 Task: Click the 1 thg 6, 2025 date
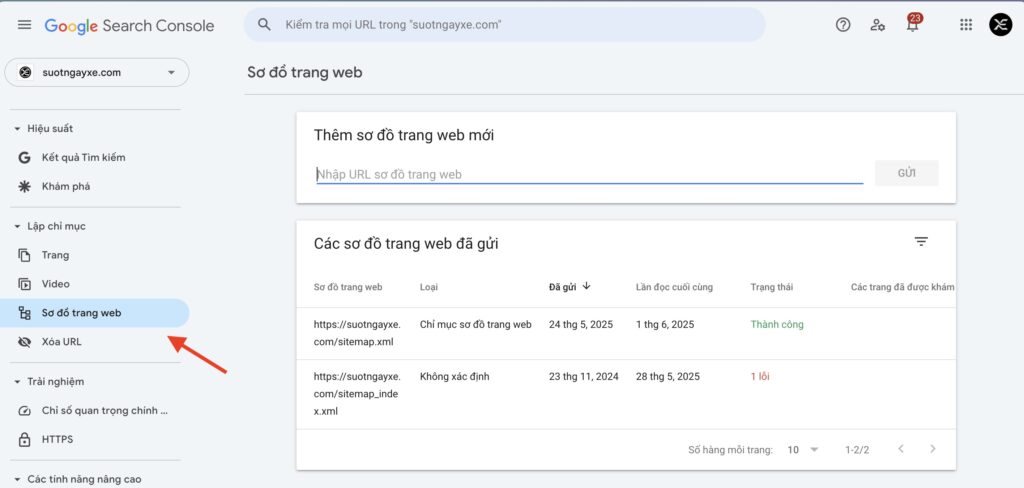coord(665,325)
